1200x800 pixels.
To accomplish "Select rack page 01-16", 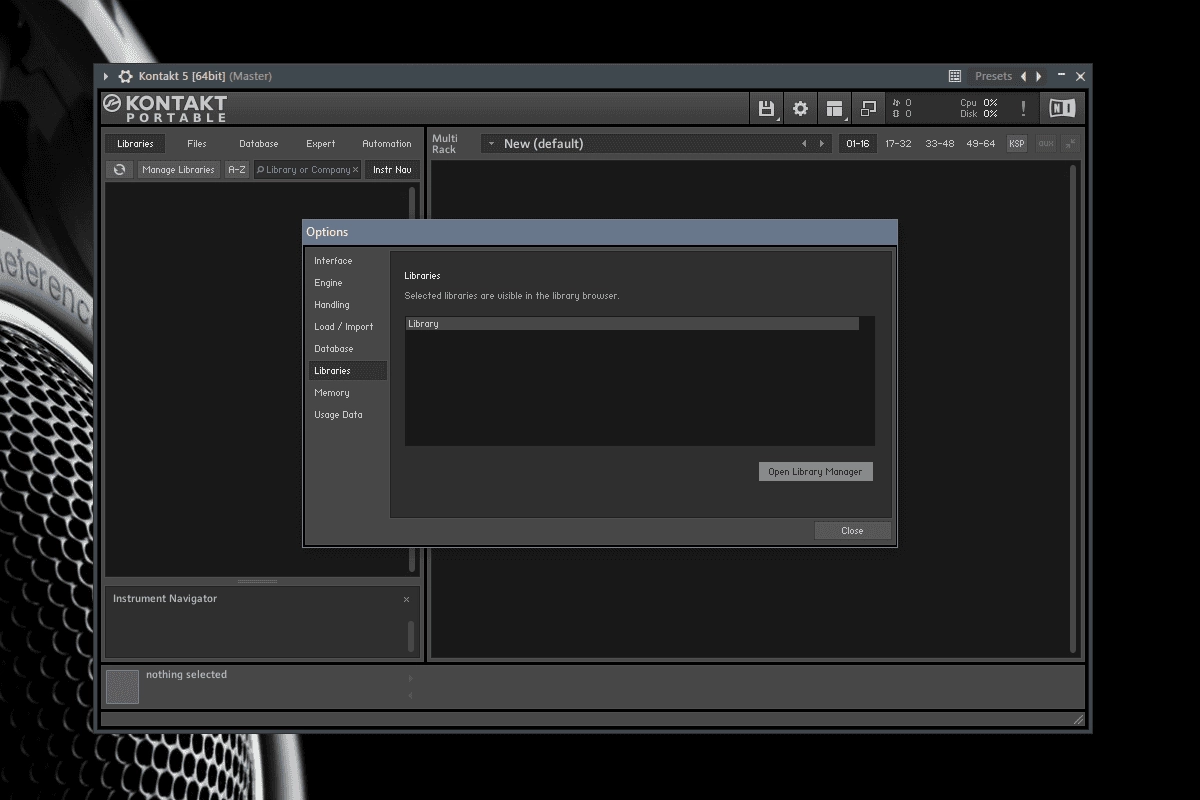I will coord(858,144).
